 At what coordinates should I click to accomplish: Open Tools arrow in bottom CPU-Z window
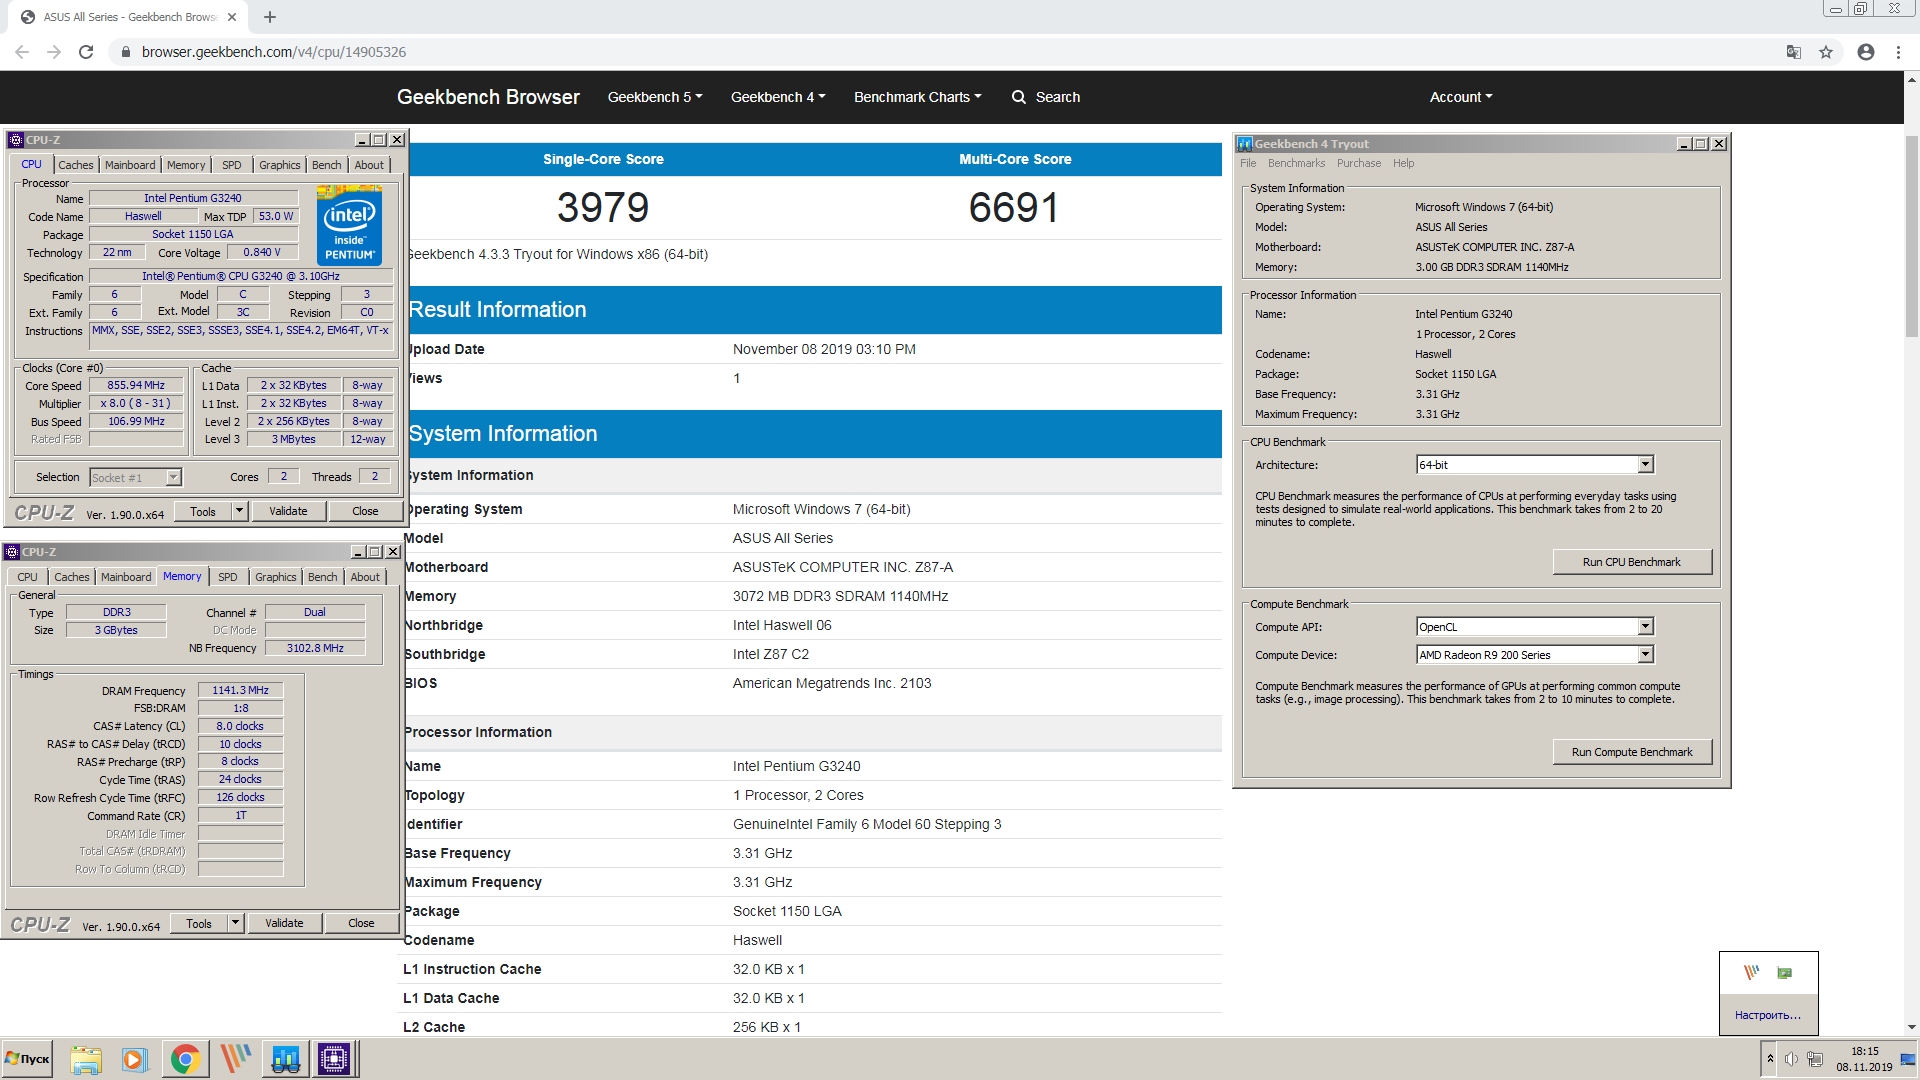pyautogui.click(x=235, y=923)
